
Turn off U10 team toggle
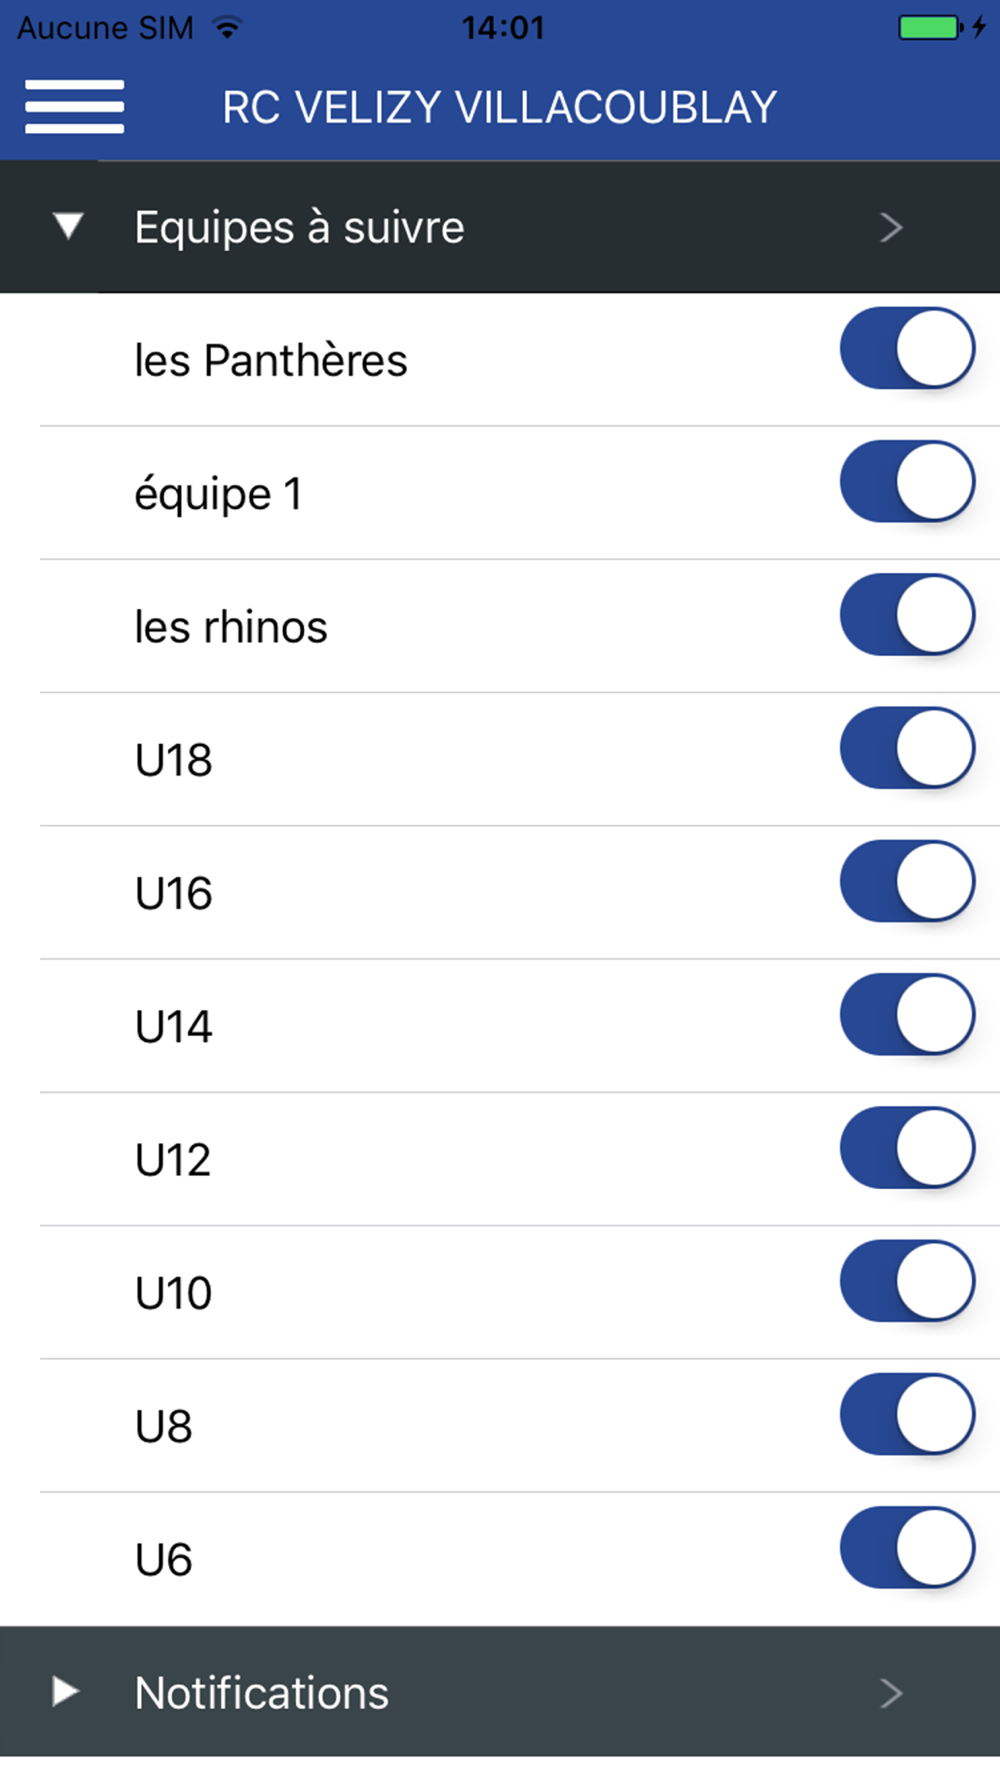(908, 1281)
